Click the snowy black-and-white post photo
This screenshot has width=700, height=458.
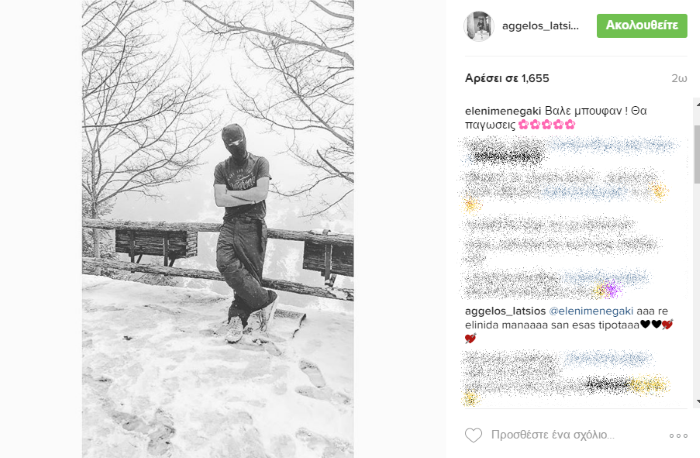click(218, 229)
